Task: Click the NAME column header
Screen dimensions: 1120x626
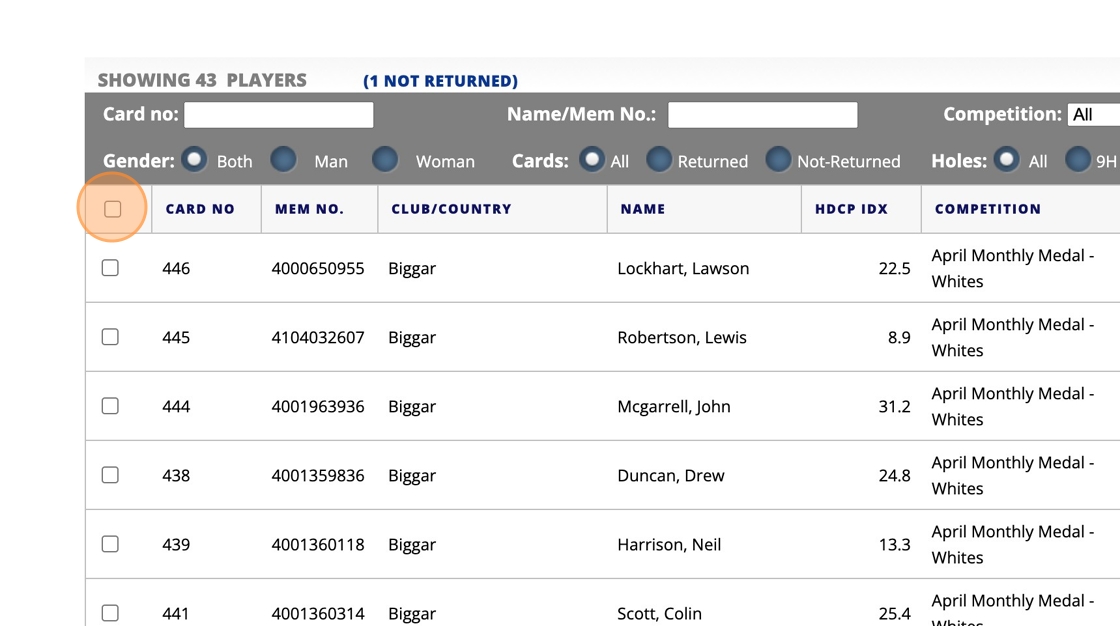Action: tap(642, 209)
